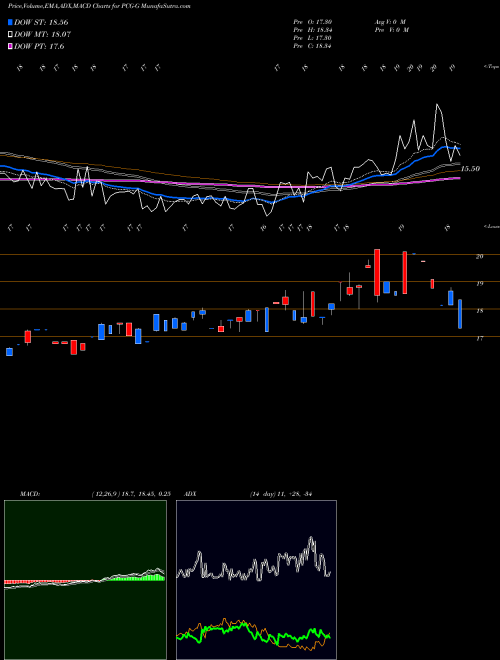Select the 'DOW PT: 17.6' legend text

[x=39, y=46]
